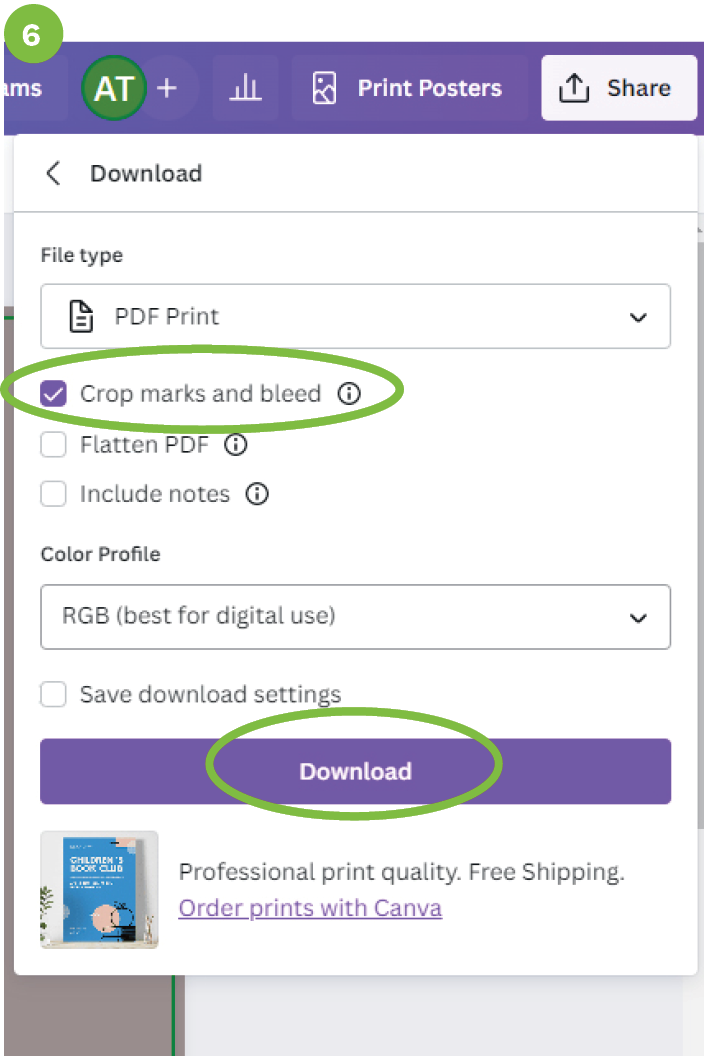Click the vertical scrollbar beside the panel
Image resolution: width=704 pixels, height=1060 pixels.
click(x=699, y=500)
